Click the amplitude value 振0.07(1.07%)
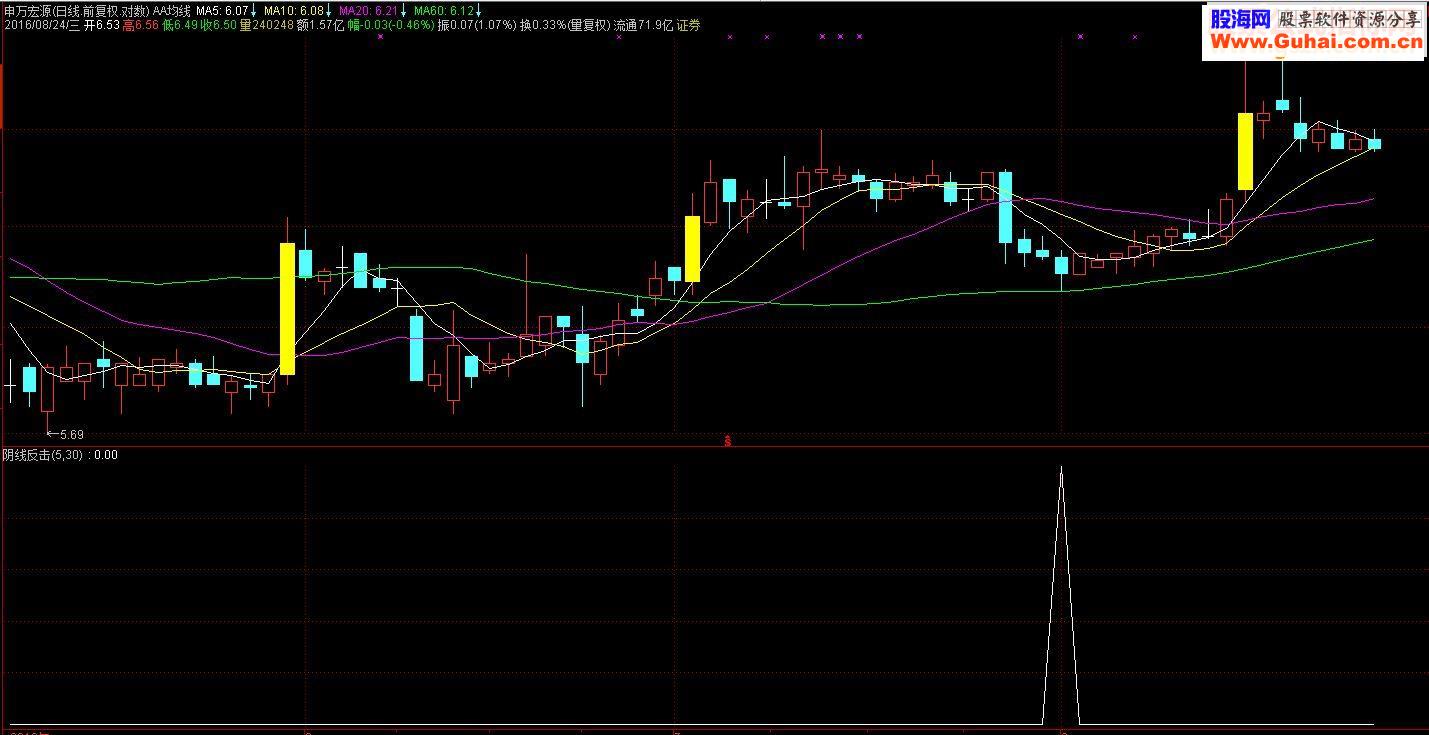This screenshot has width=1429, height=735. 476,25
